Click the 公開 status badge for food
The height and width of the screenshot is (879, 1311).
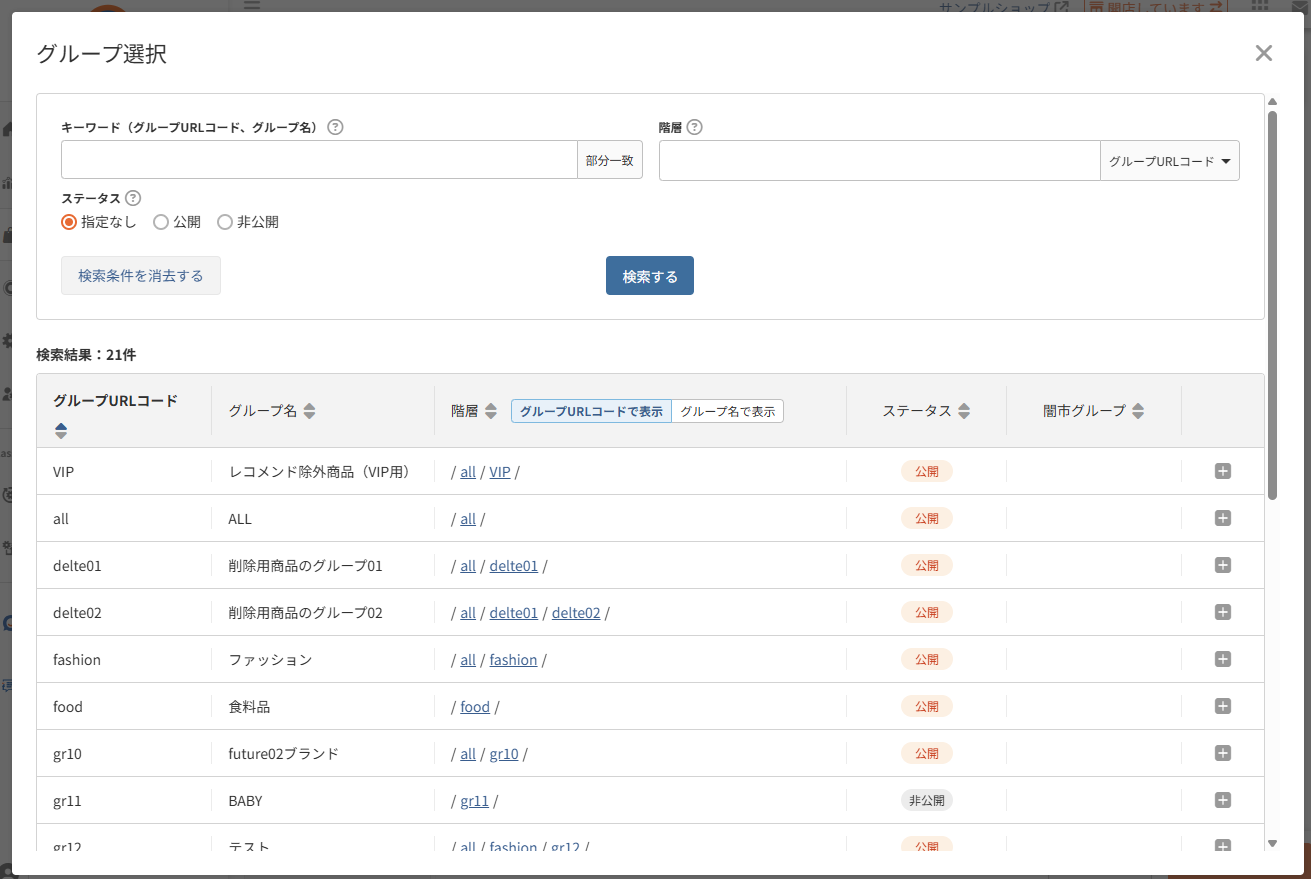[927, 706]
